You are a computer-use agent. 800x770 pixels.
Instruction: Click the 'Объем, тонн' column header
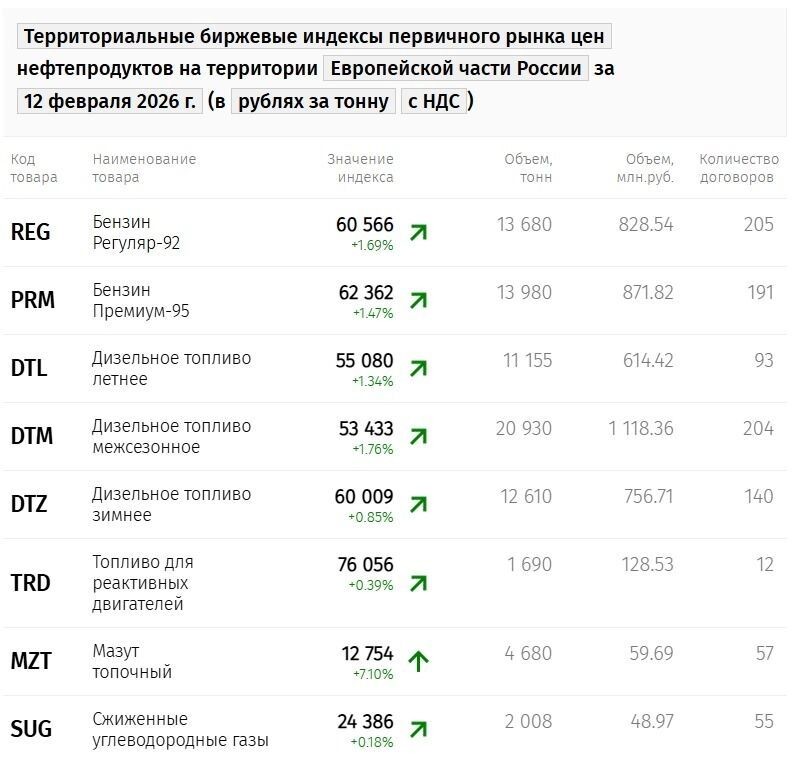tap(527, 168)
